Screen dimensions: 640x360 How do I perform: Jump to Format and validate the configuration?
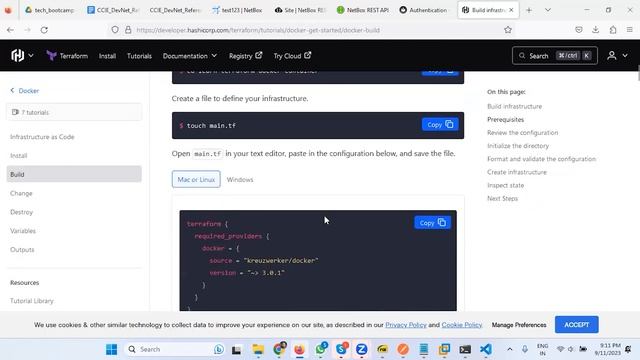tap(541, 159)
